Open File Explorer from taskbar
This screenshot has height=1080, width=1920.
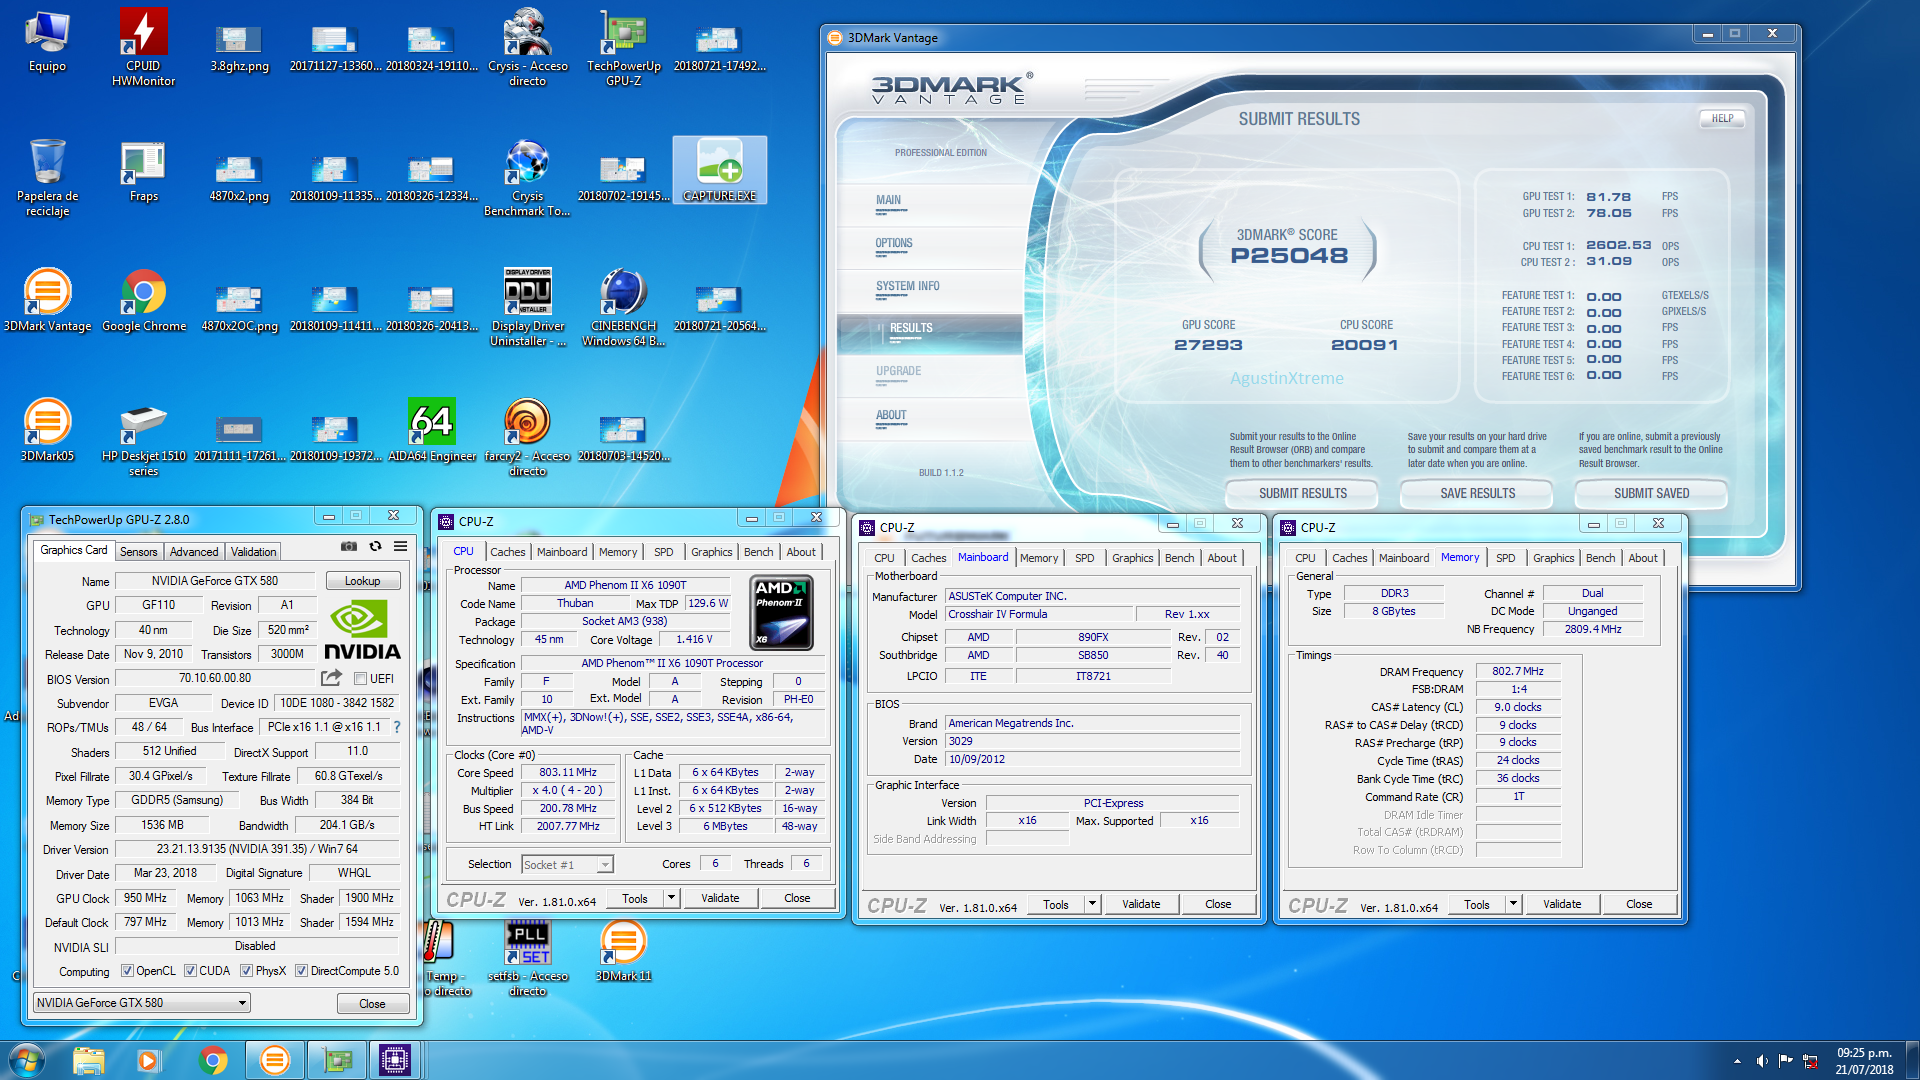[88, 1060]
